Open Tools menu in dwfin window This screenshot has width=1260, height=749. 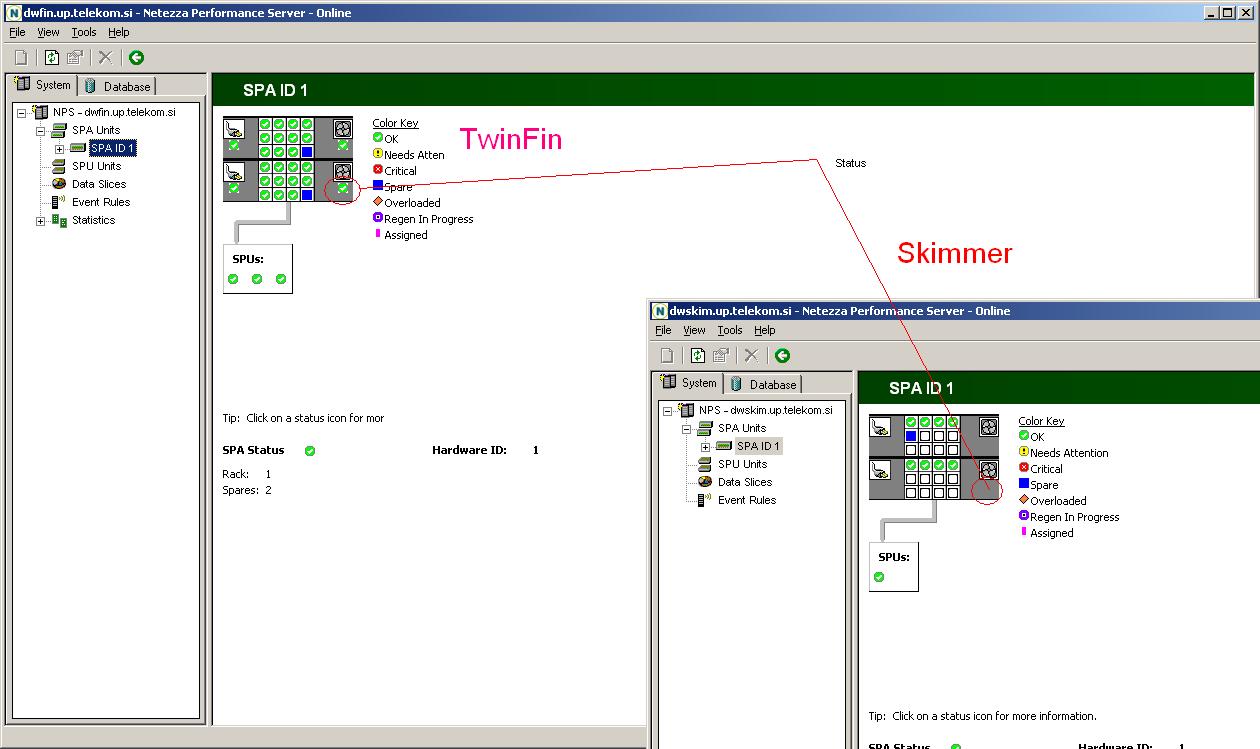point(84,32)
